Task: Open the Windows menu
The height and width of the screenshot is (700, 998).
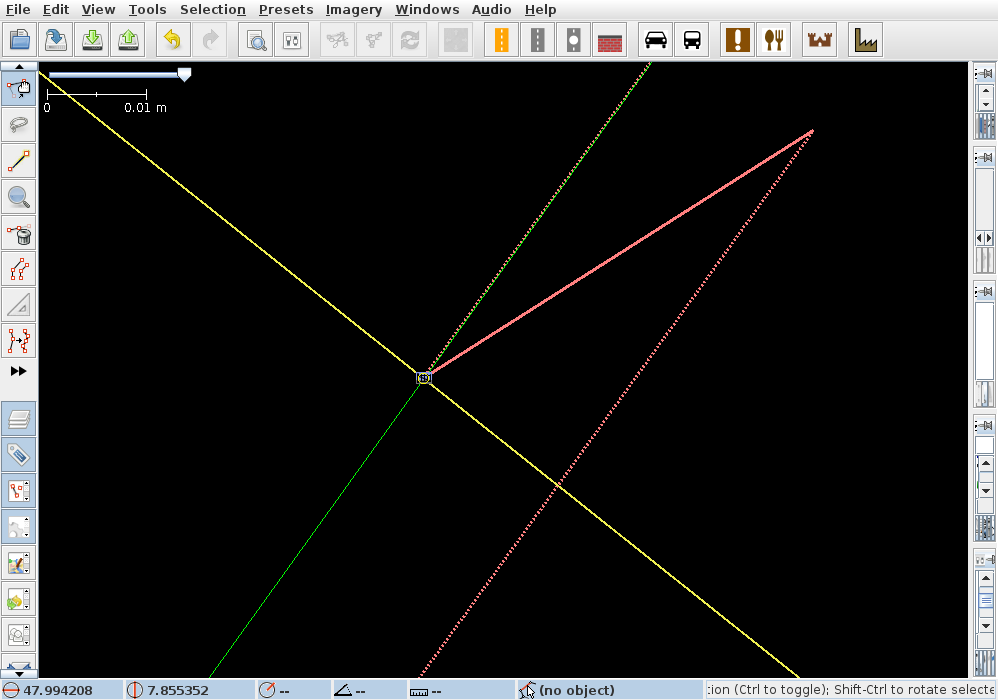Action: [427, 10]
